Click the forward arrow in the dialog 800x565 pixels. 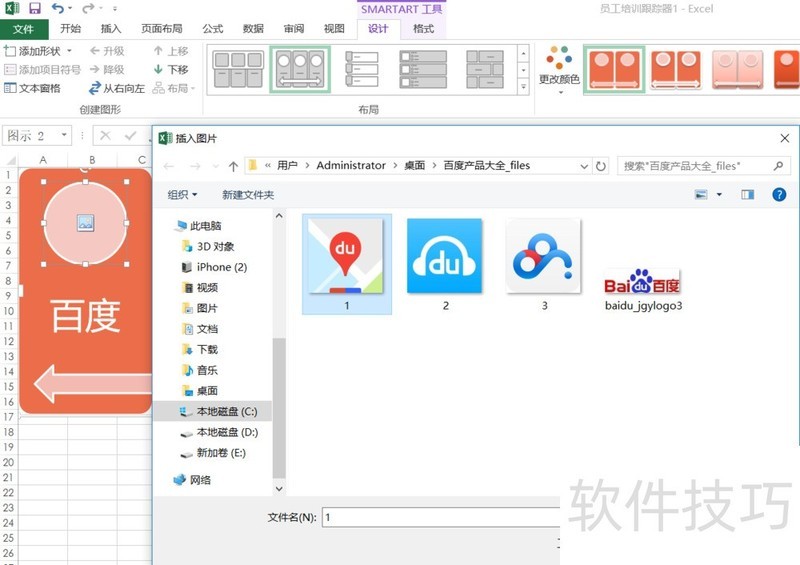tap(195, 166)
